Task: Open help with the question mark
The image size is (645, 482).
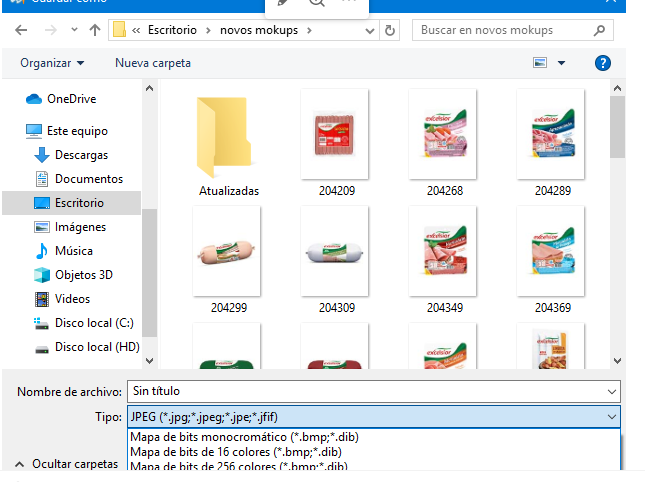Action: (603, 63)
